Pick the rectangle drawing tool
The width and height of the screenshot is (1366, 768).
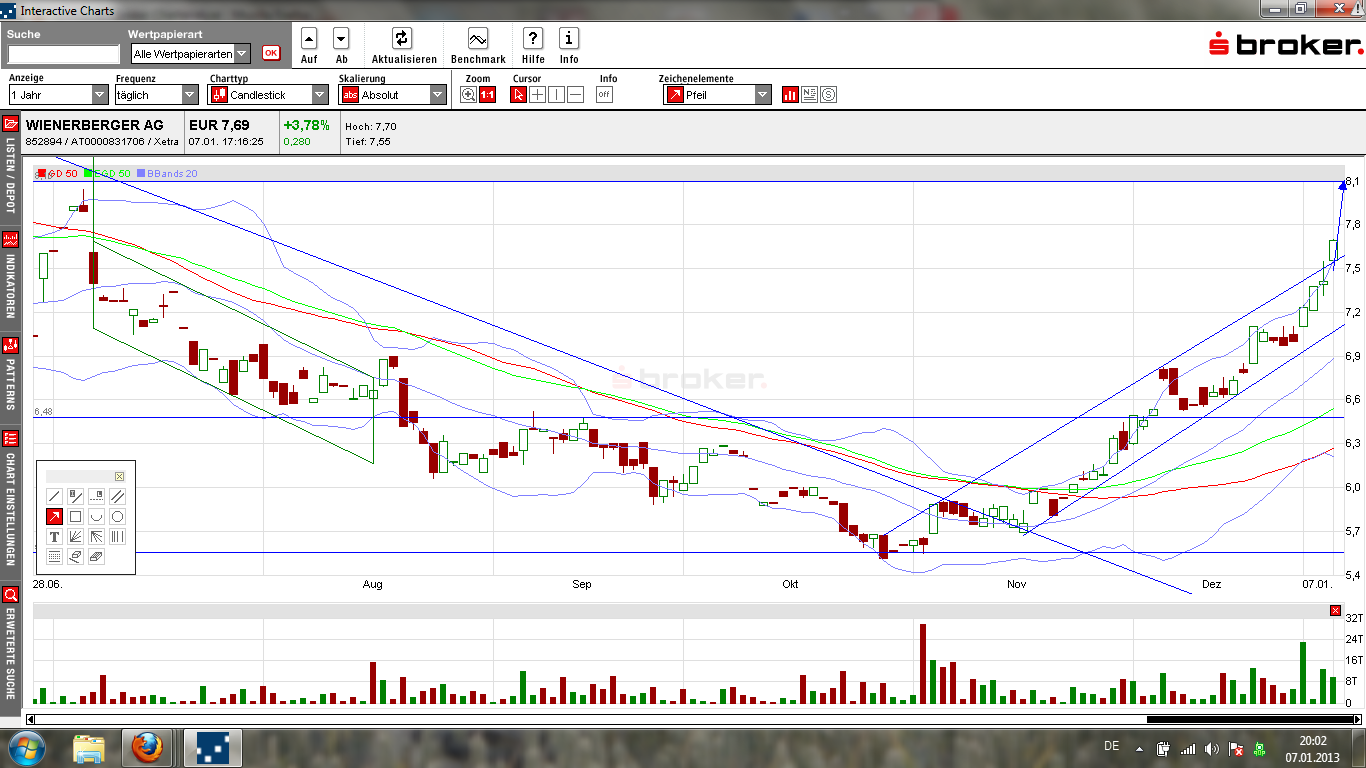pyautogui.click(x=76, y=517)
